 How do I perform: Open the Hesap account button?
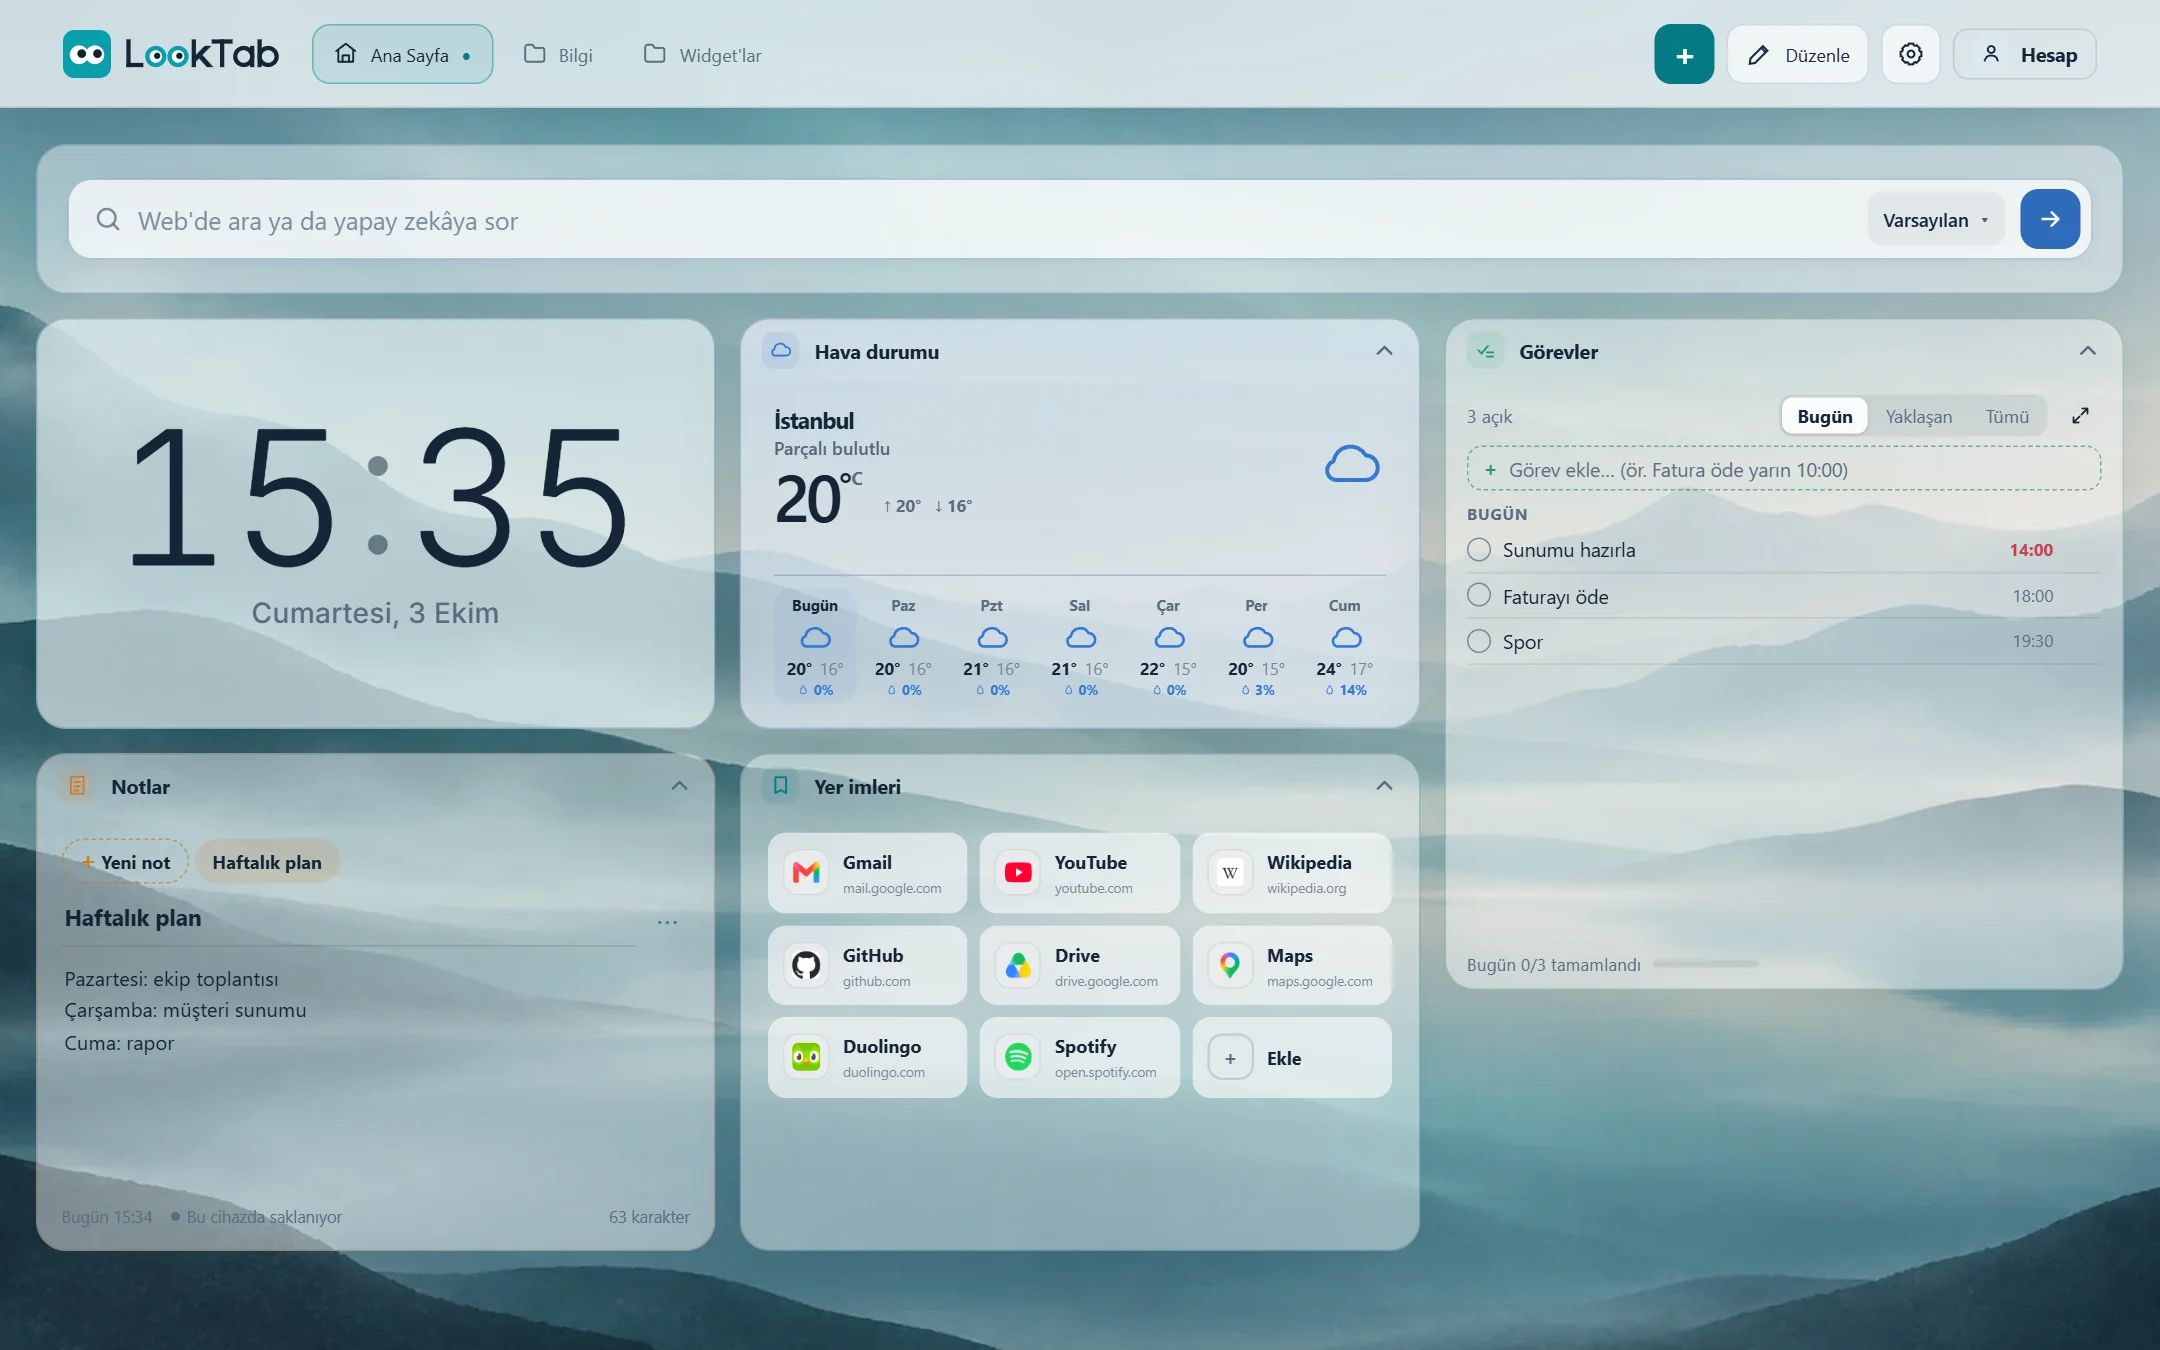pyautogui.click(x=2025, y=55)
